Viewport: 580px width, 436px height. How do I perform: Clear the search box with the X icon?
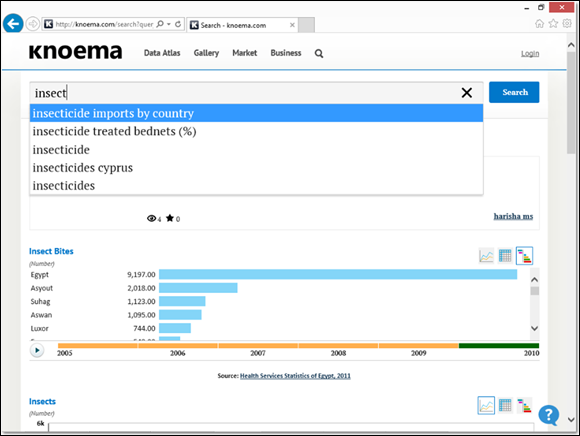pos(467,92)
